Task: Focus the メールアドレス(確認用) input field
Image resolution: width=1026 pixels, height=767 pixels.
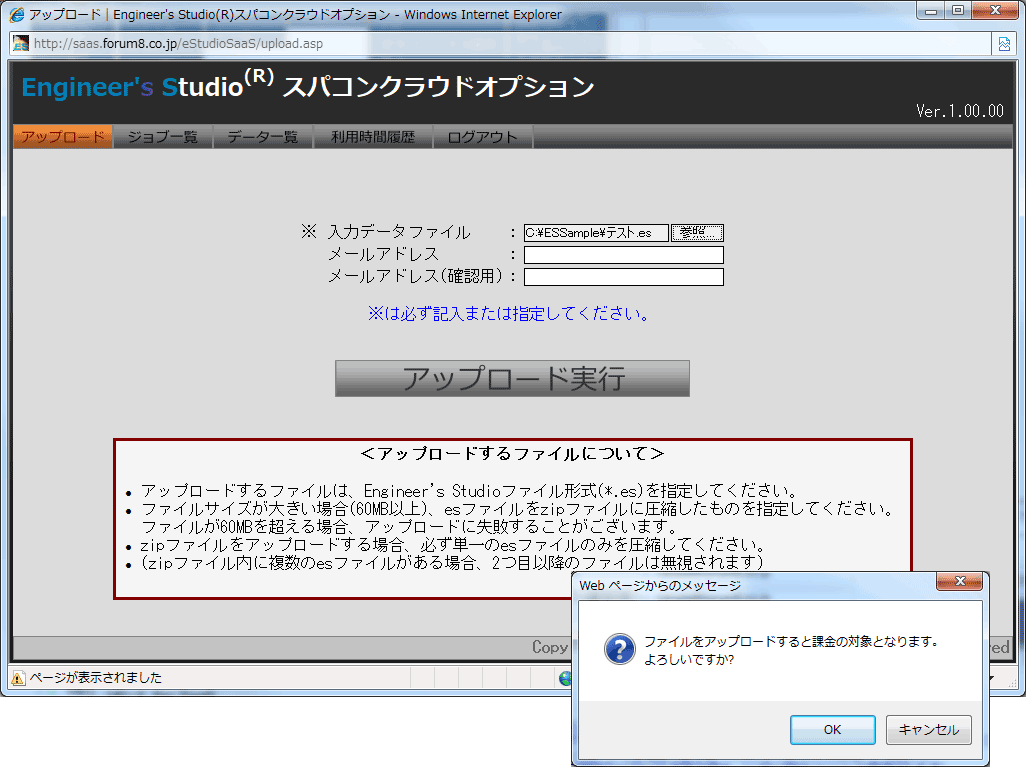Action: [x=624, y=277]
